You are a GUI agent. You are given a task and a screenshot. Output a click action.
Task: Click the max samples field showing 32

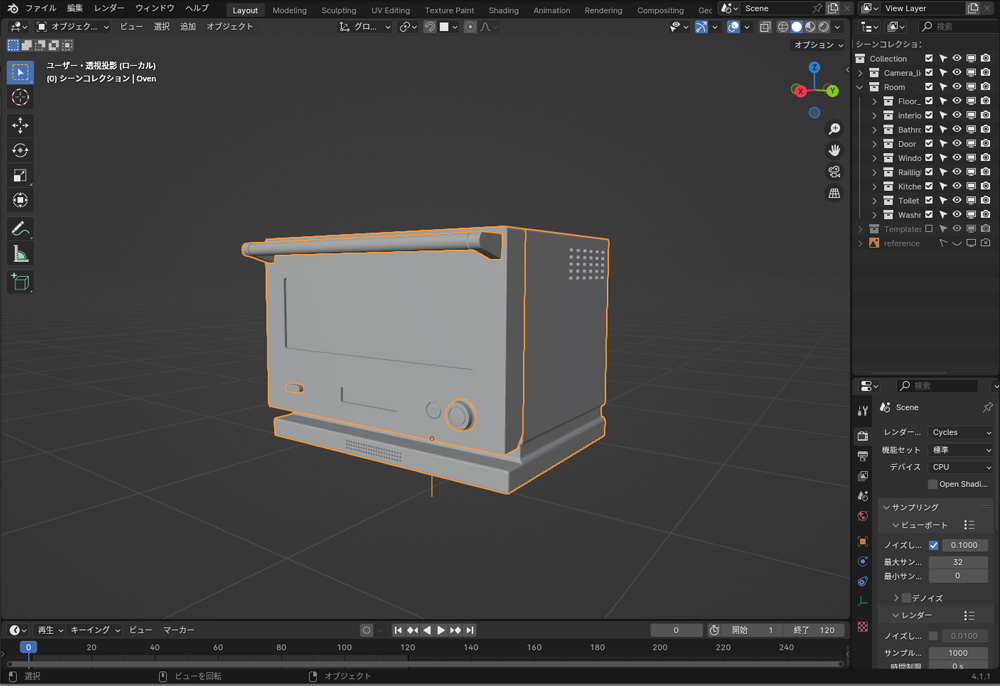pyautogui.click(x=957, y=562)
